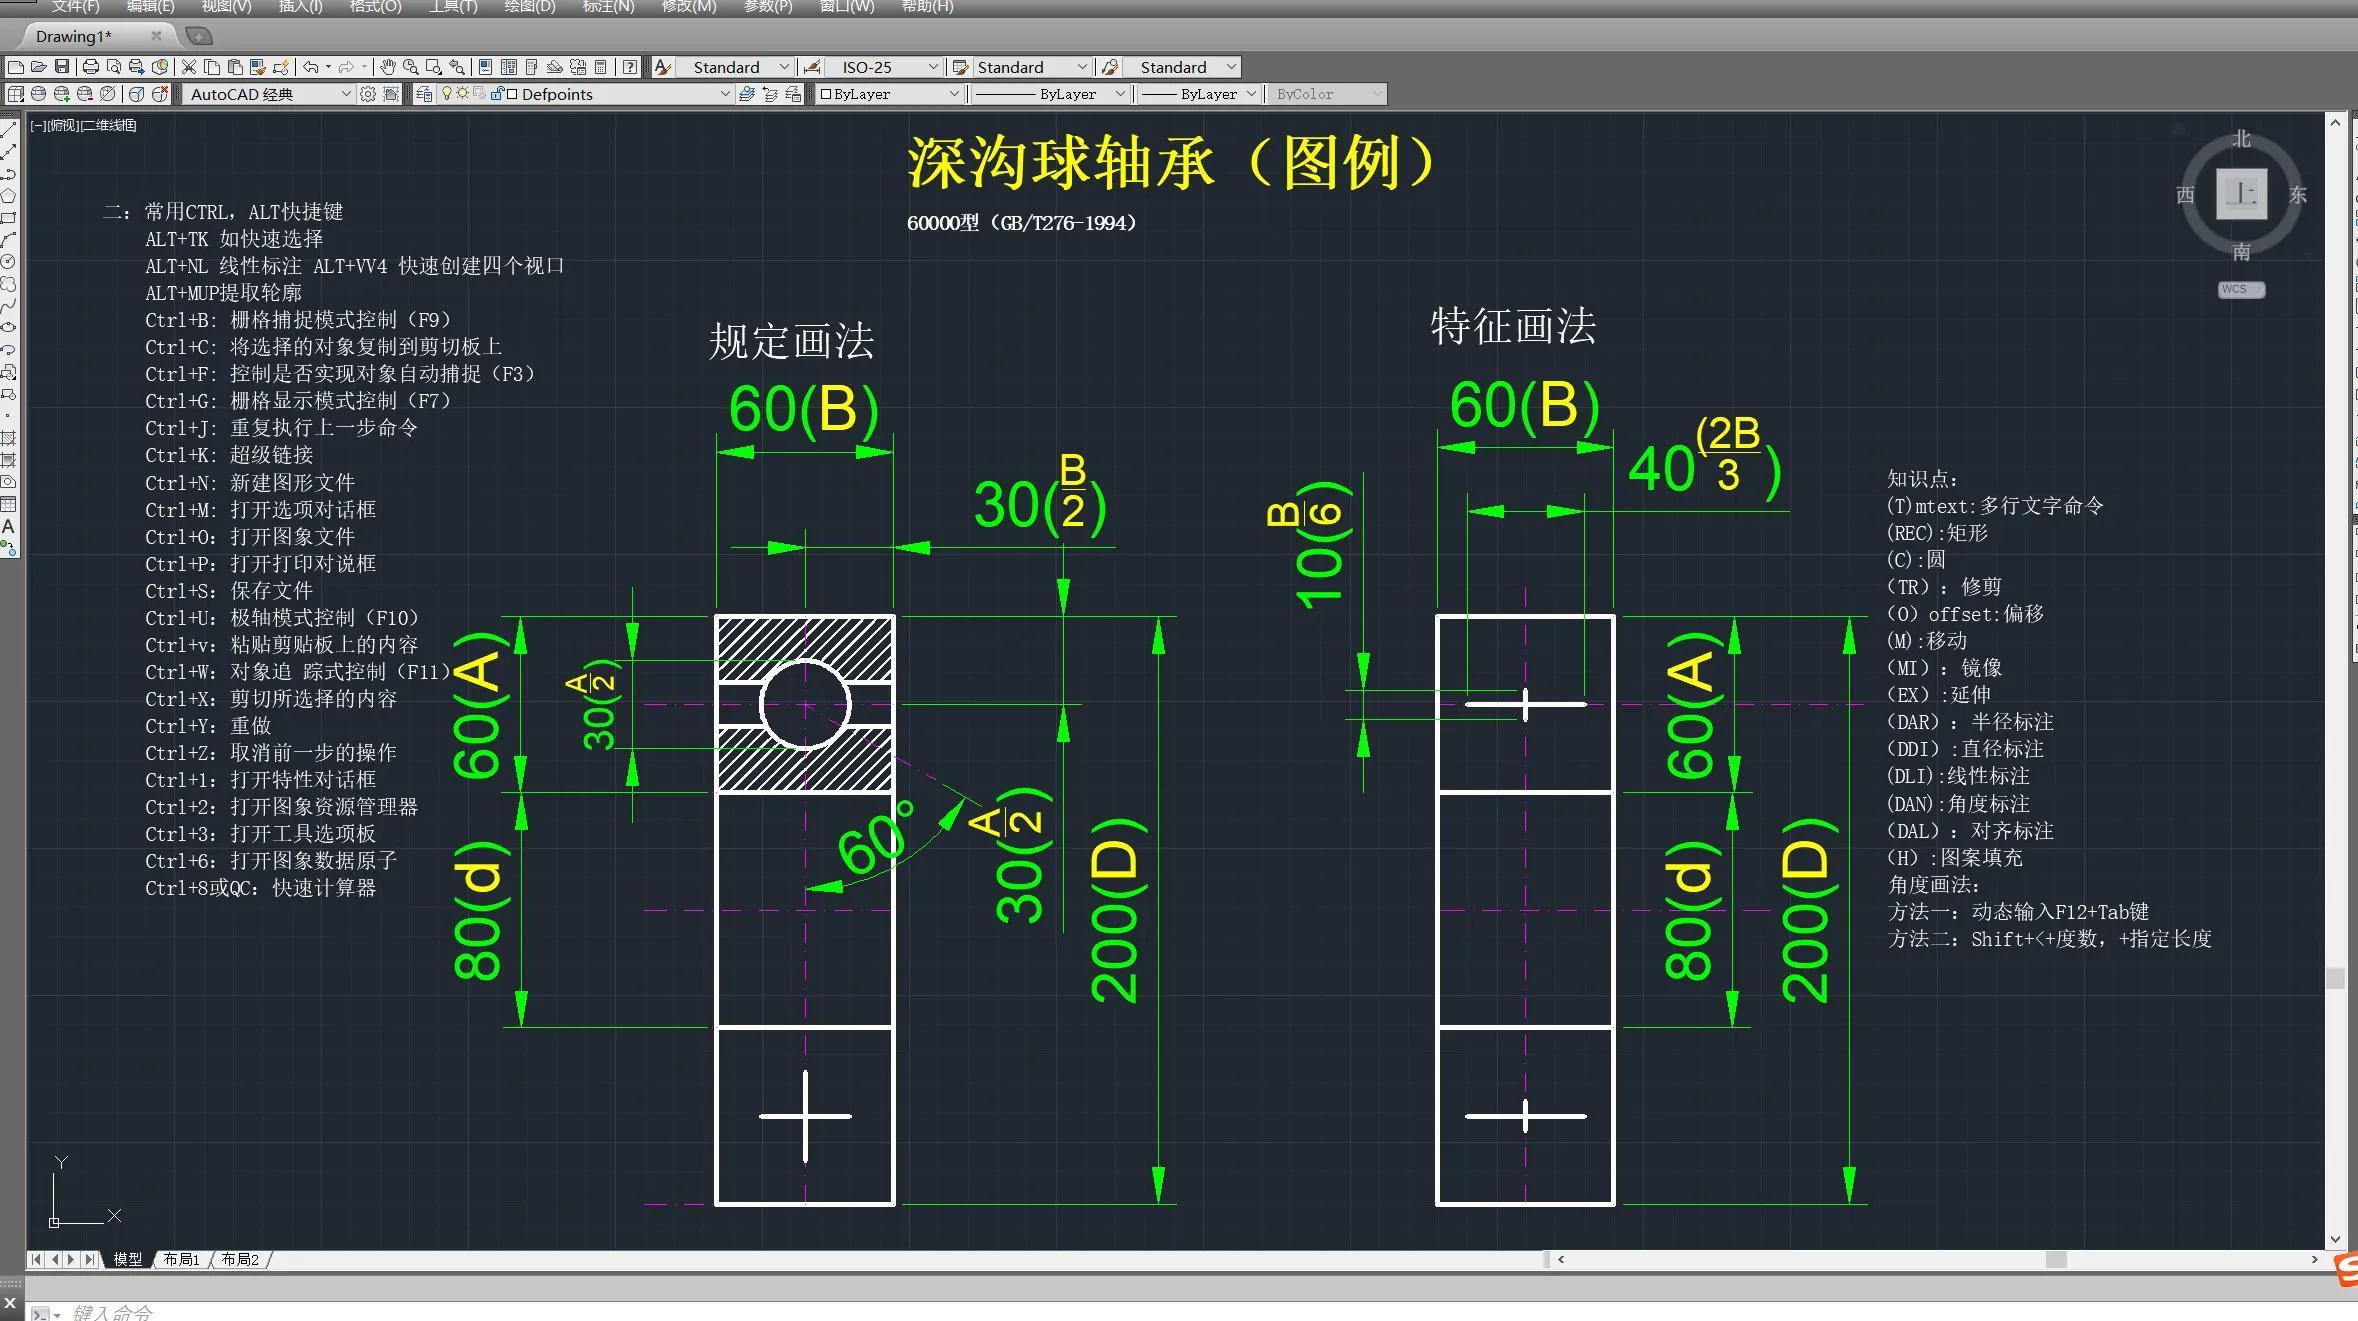Open the ByLayer linetype dropdown

click(1120, 94)
